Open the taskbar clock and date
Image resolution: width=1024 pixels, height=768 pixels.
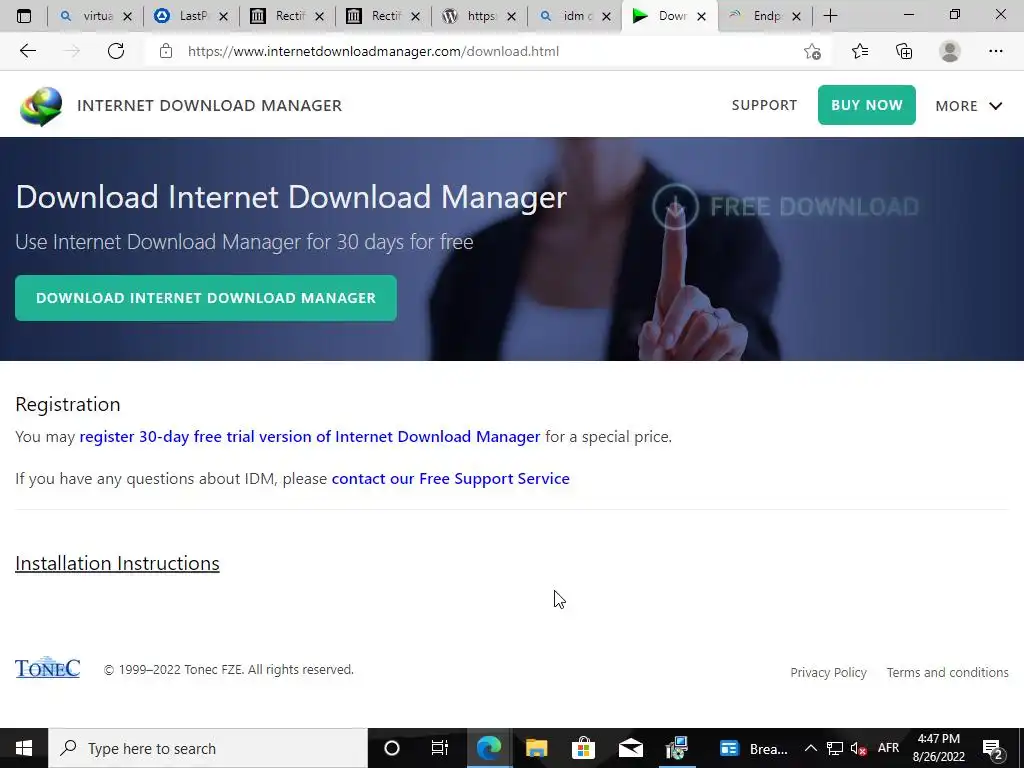coord(938,748)
